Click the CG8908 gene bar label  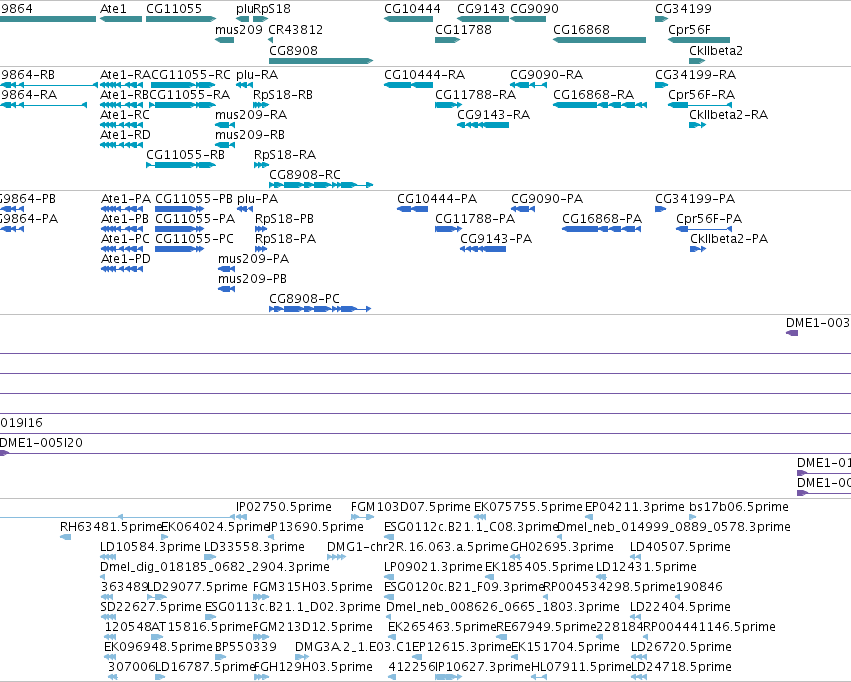293,50
